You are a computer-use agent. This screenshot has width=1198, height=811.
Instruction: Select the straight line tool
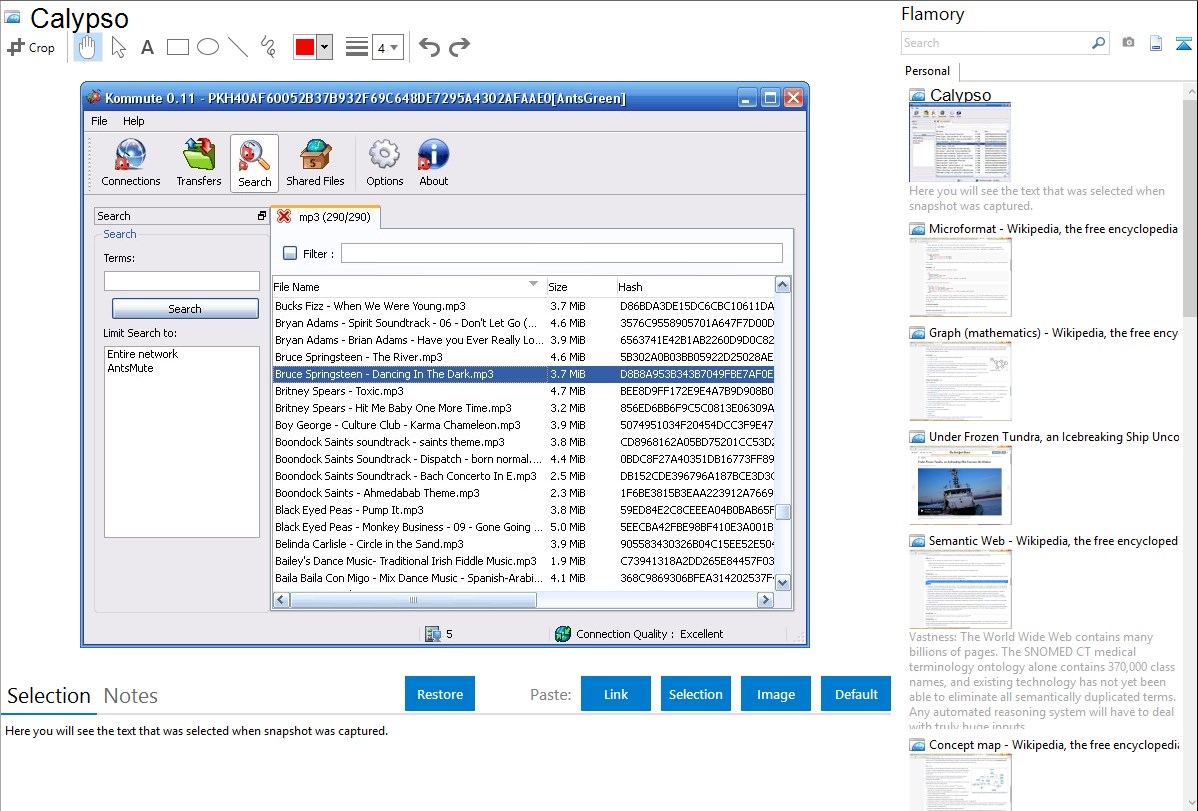pos(238,47)
